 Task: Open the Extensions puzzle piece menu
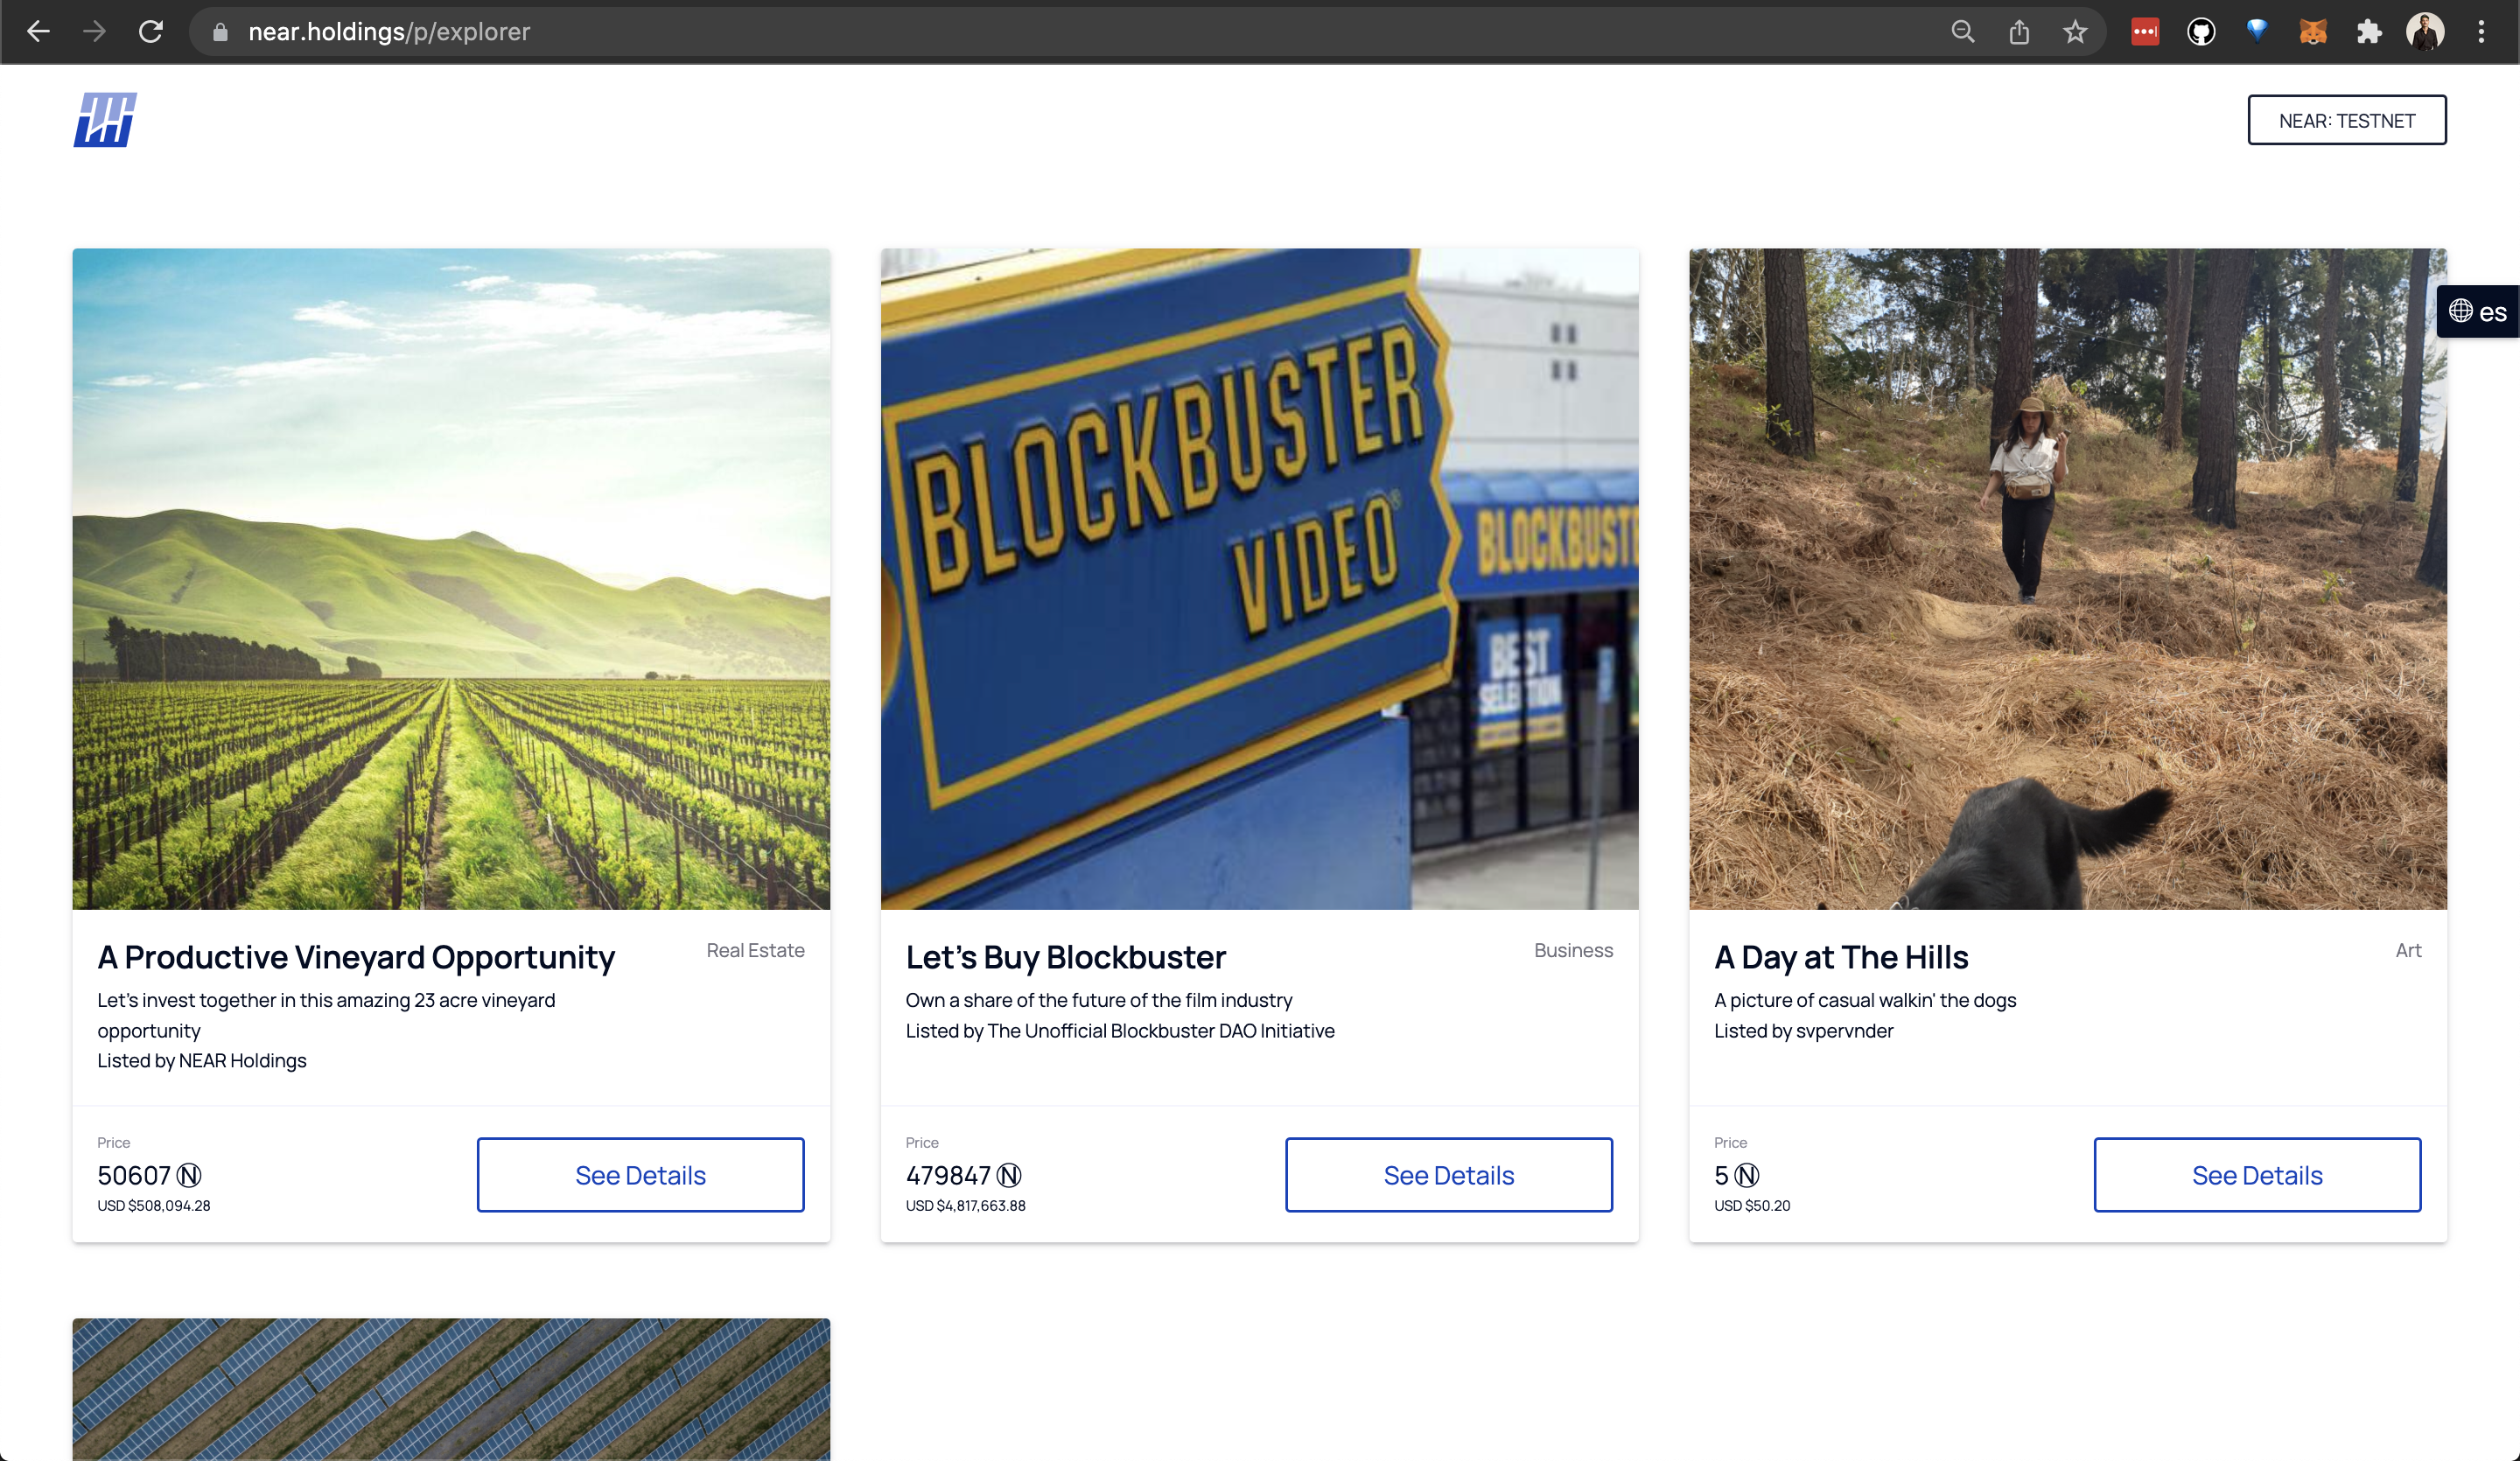click(2369, 32)
